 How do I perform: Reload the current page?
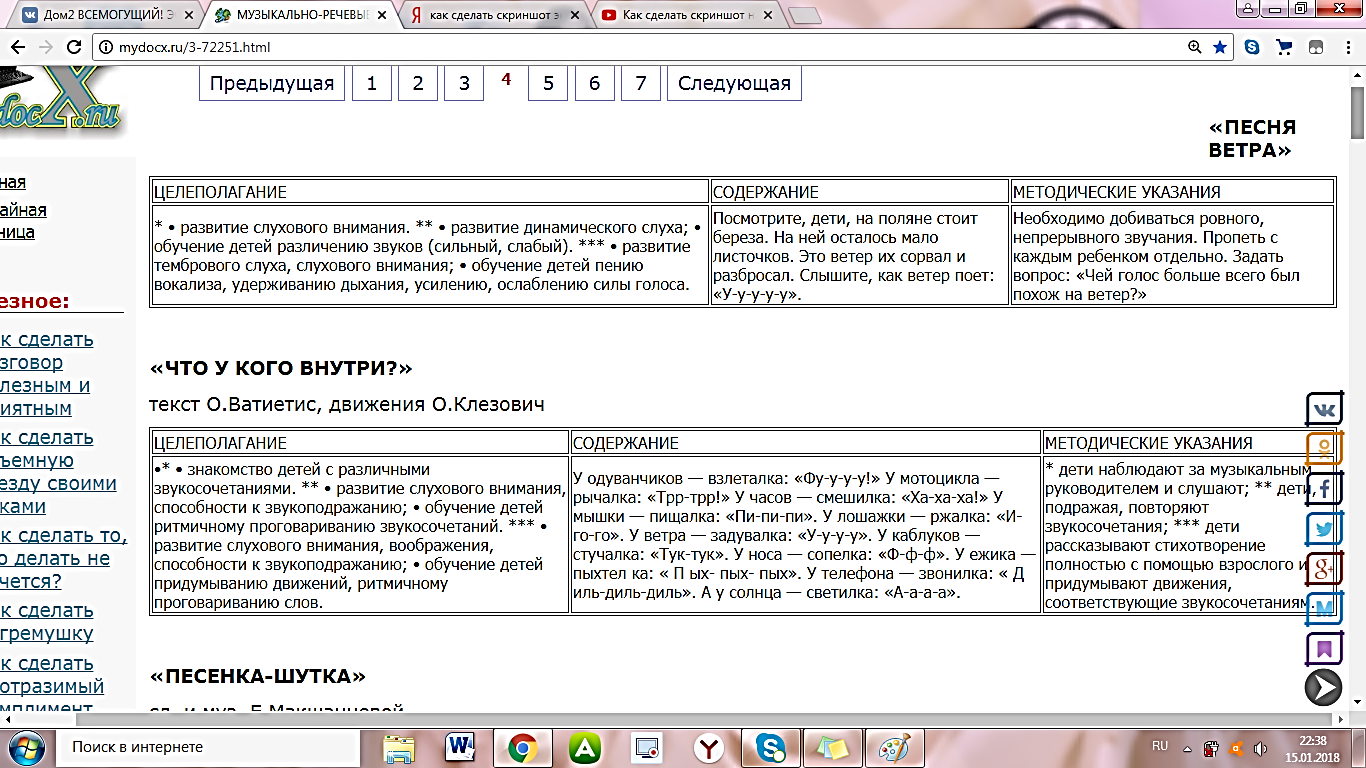coord(74,47)
